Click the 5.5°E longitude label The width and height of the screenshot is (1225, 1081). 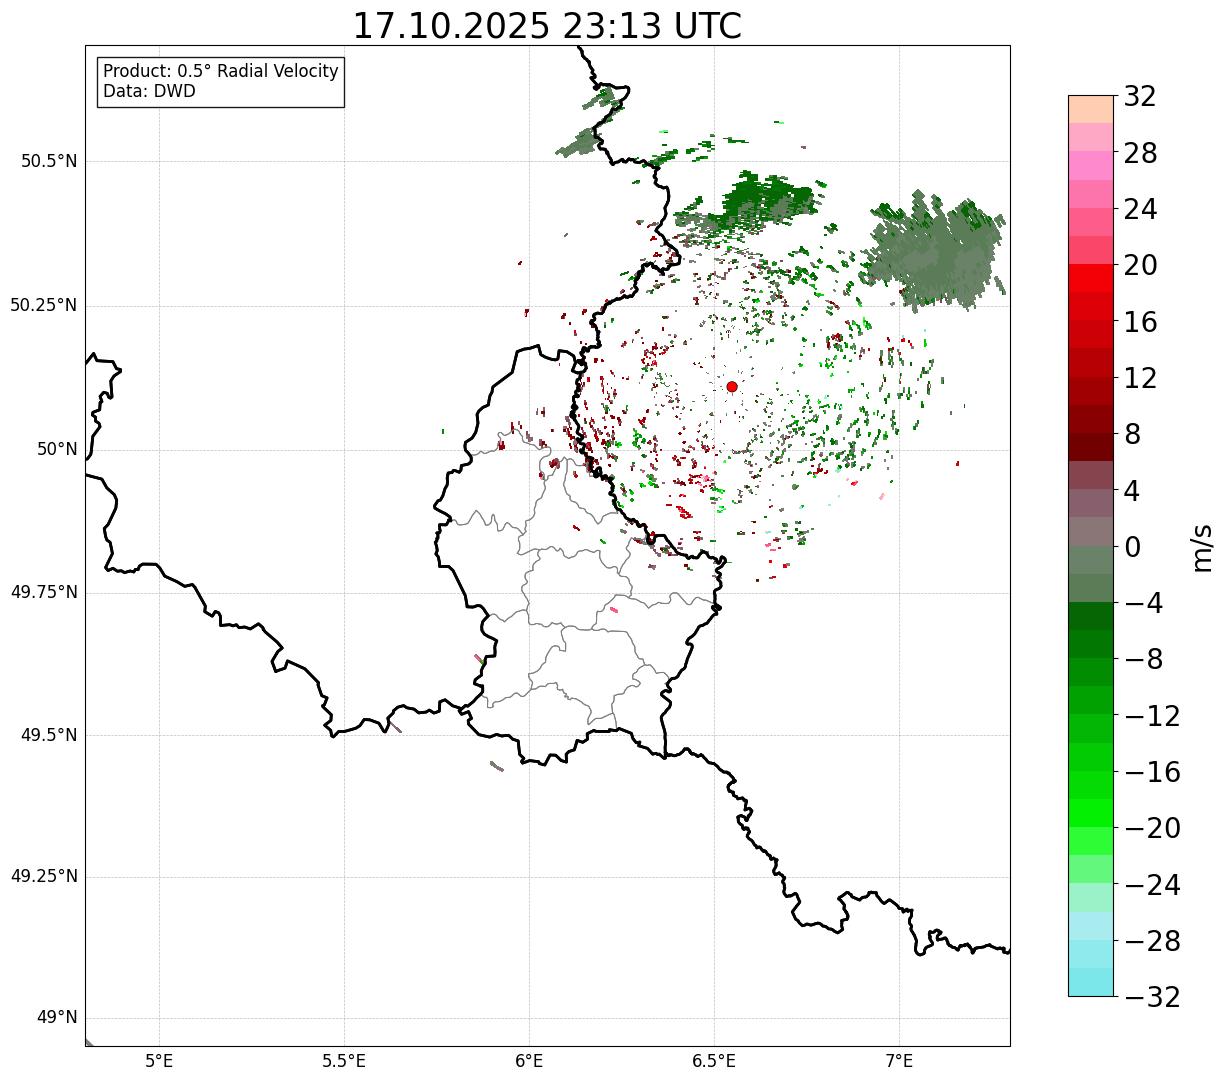click(344, 1061)
